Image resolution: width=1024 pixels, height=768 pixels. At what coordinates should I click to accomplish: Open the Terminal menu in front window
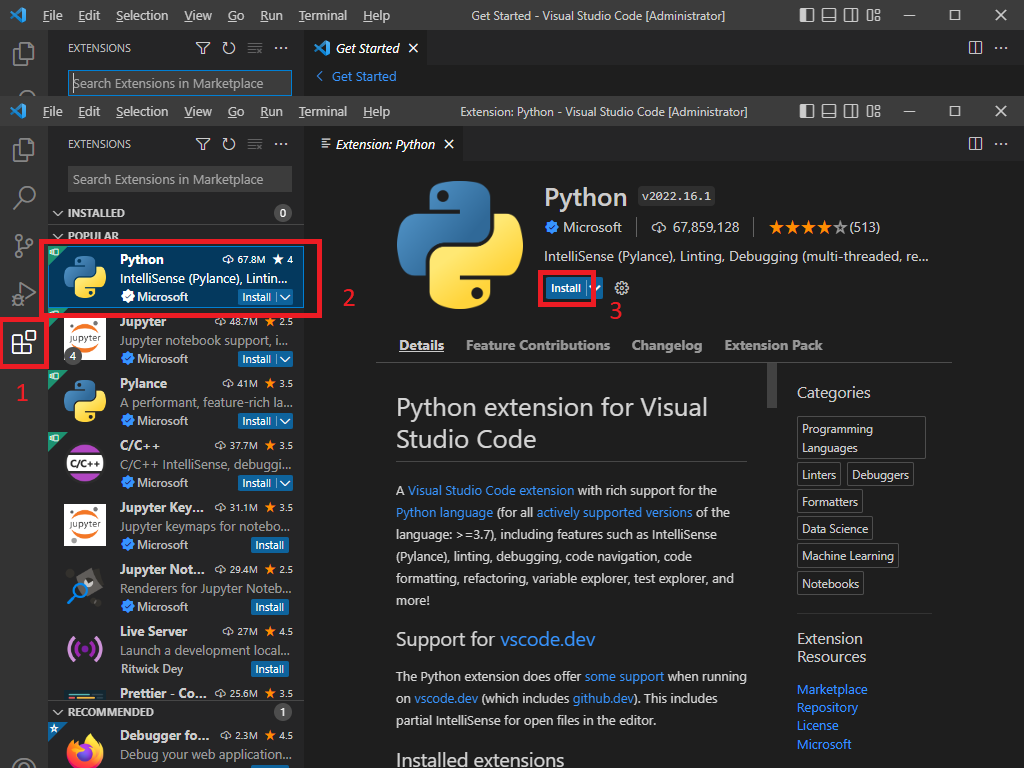tap(323, 112)
